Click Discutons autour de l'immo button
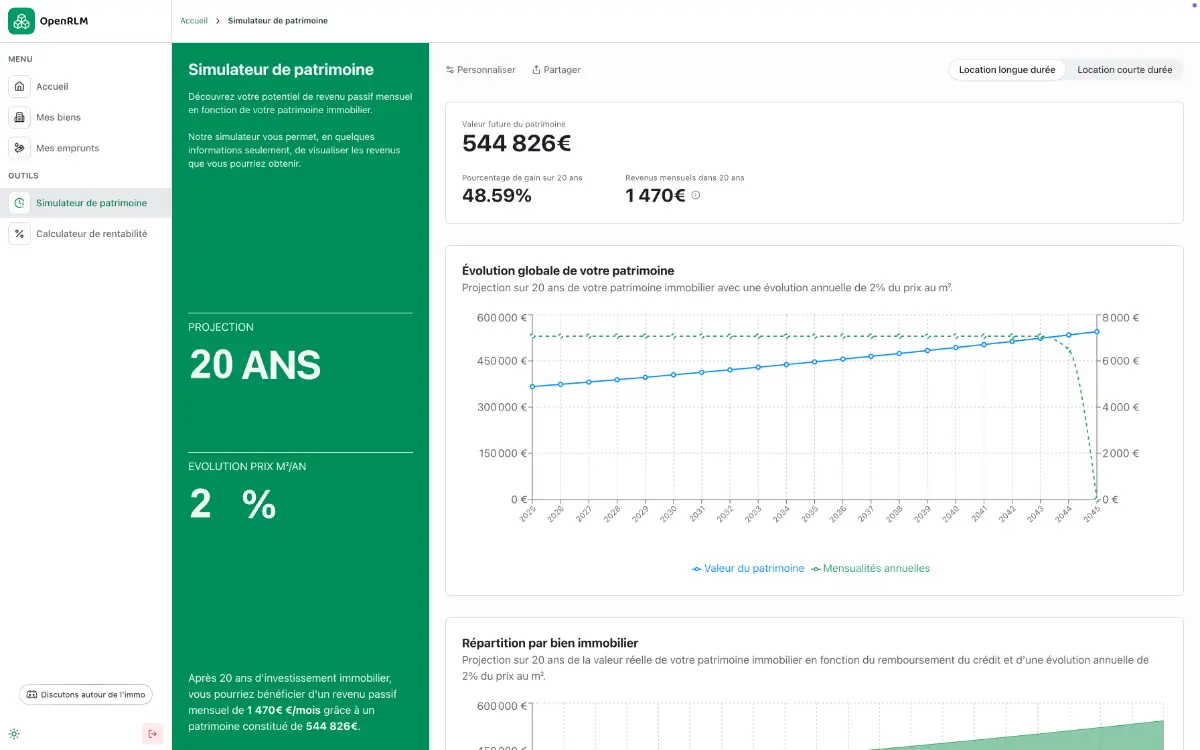Image resolution: width=1200 pixels, height=750 pixels. 86,694
